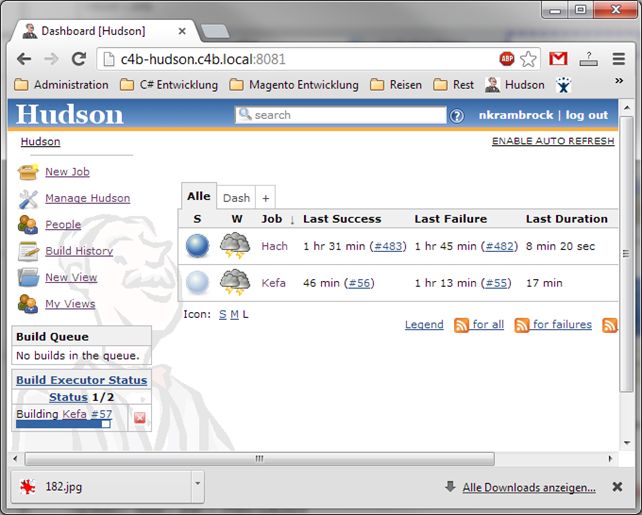Click the People icon in sidebar
Image resolution: width=642 pixels, height=515 pixels.
point(28,225)
